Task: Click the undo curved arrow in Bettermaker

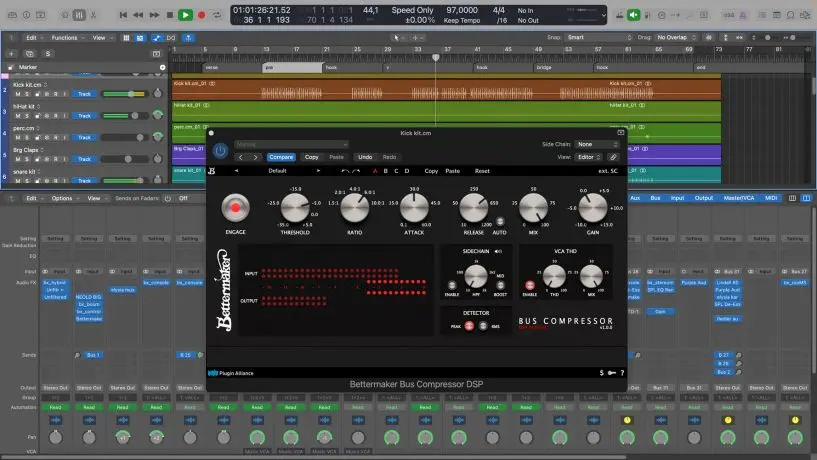Action: [x=344, y=171]
